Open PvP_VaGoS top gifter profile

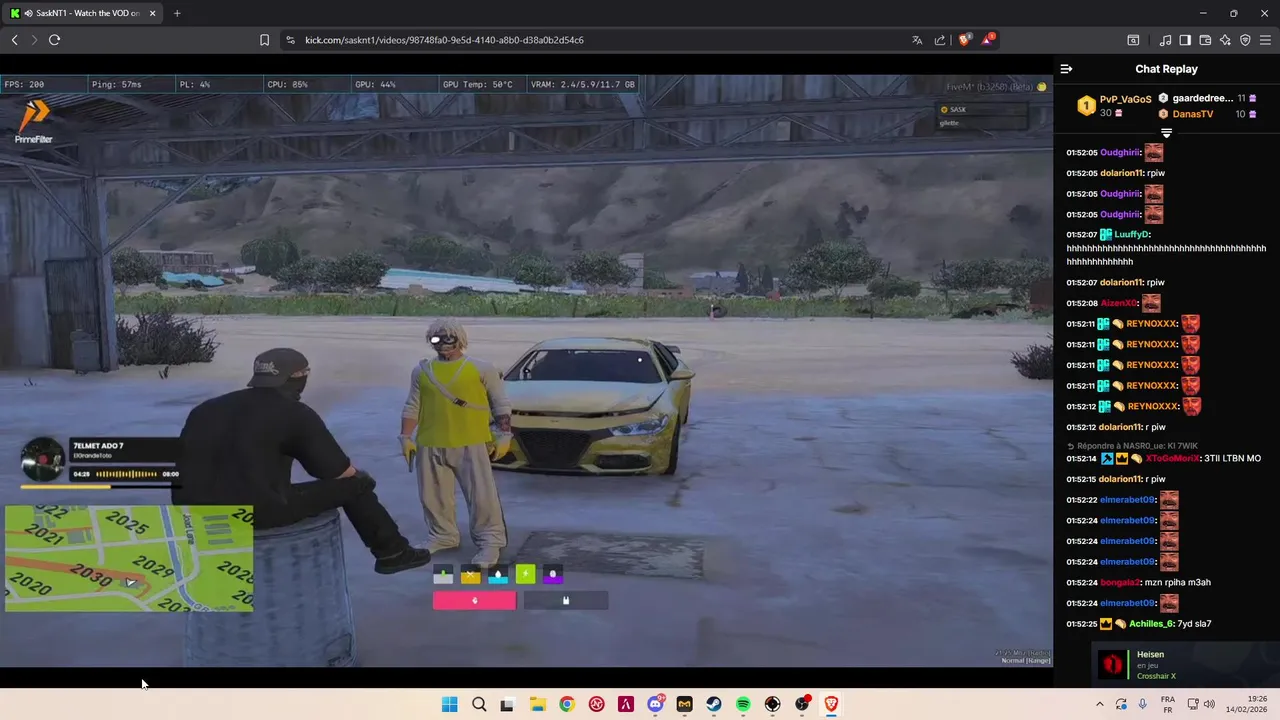click(1125, 100)
